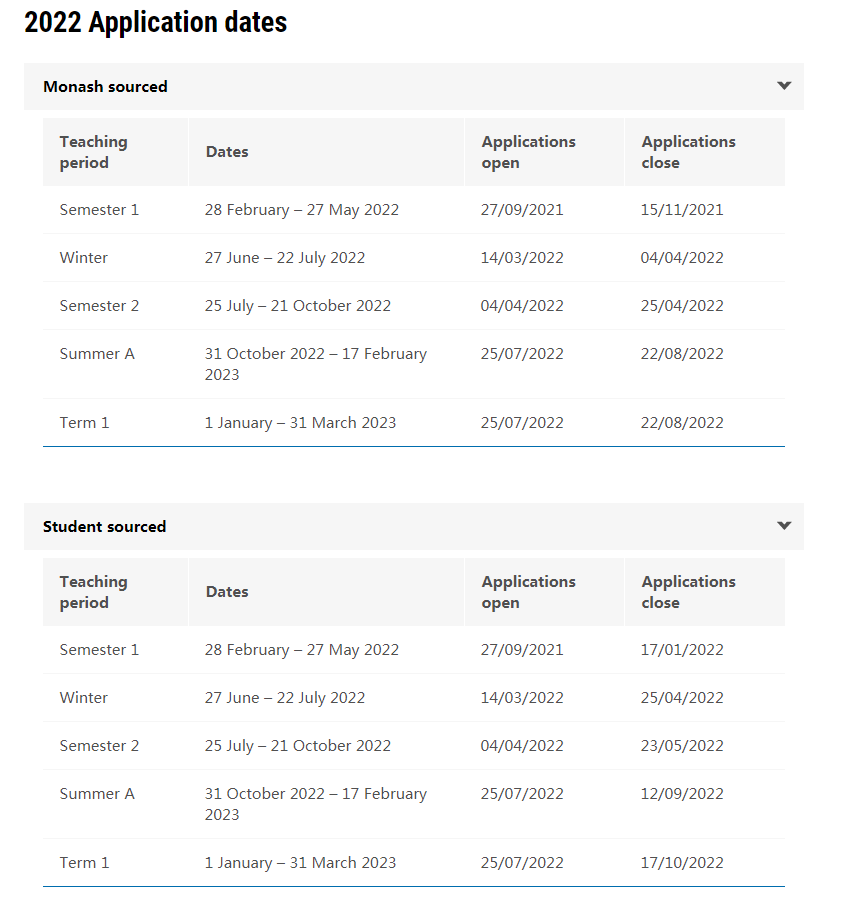Click Monash Semester 2 close date 25/04/2022
Image resolution: width=850 pixels, height=922 pixels.
click(682, 306)
